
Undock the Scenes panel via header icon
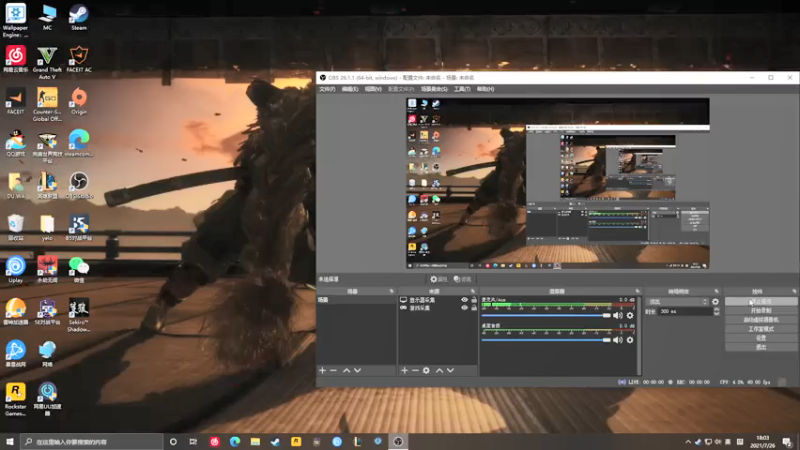(391, 291)
